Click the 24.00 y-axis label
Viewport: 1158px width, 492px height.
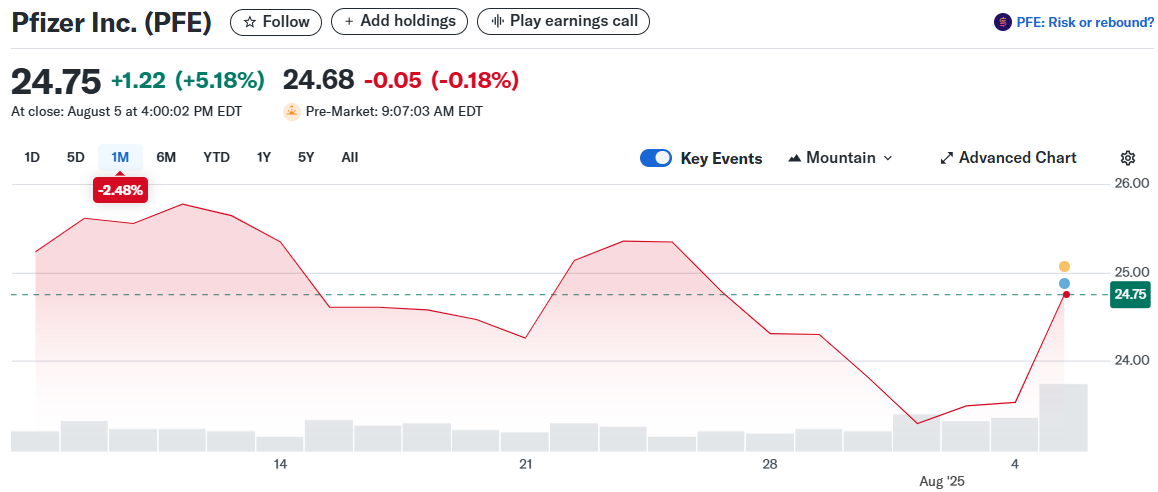coord(1130,361)
